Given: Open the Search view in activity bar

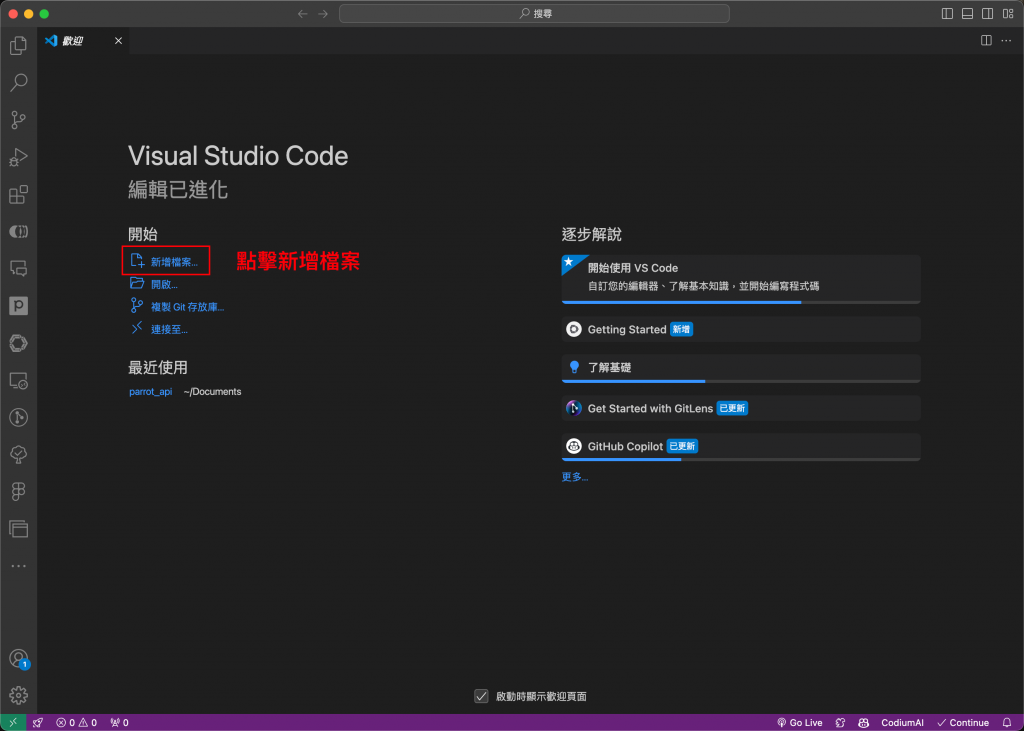Looking at the screenshot, I should point(18,82).
